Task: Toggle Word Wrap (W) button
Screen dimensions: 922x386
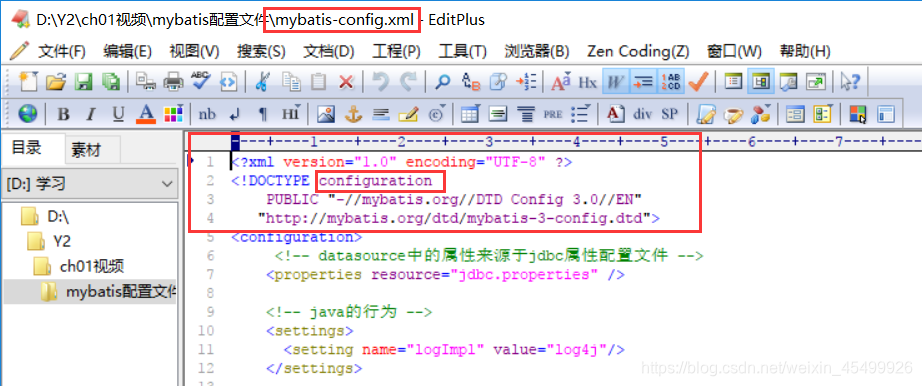Action: tap(616, 82)
